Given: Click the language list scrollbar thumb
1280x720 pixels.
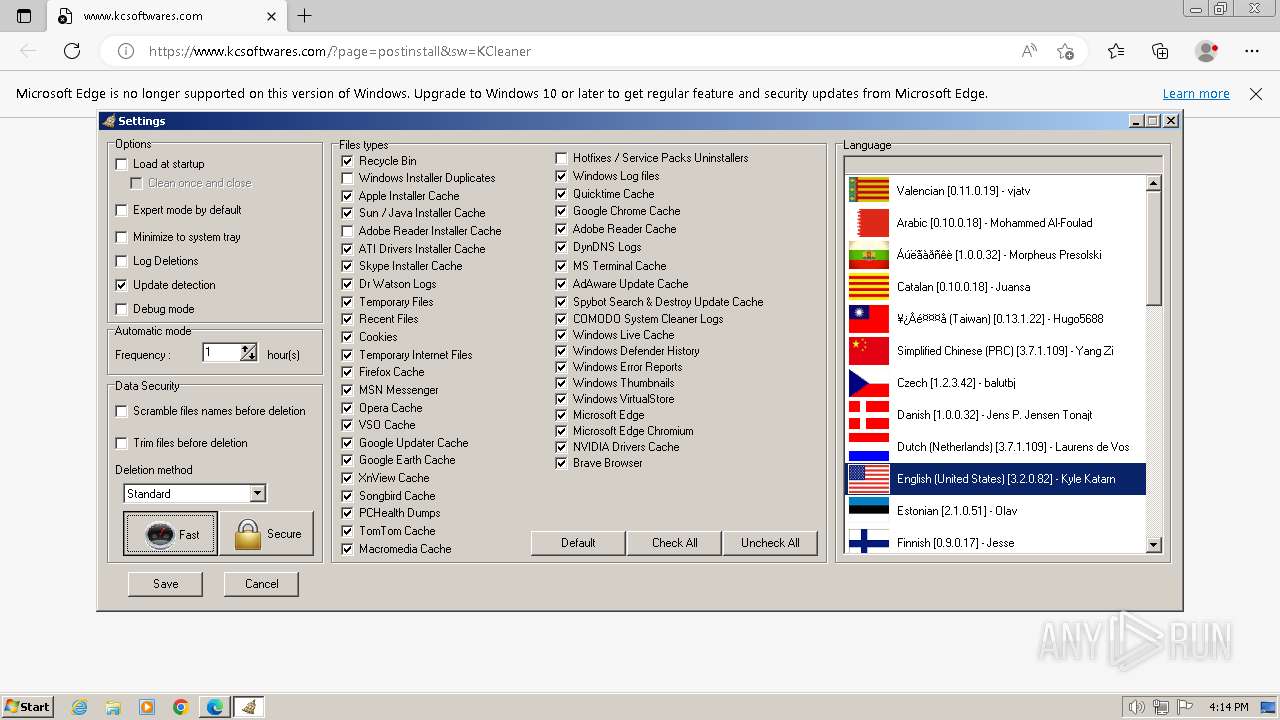Looking at the screenshot, I should click(x=1153, y=248).
